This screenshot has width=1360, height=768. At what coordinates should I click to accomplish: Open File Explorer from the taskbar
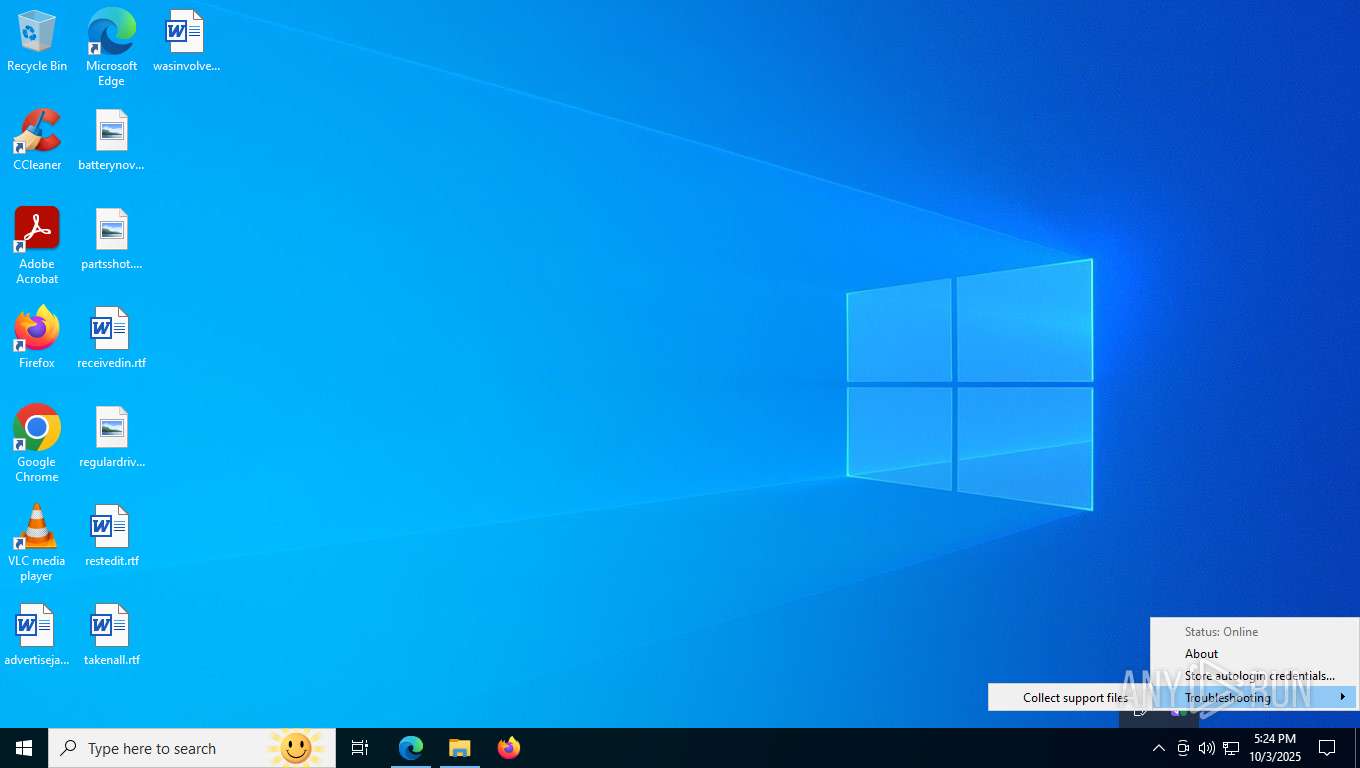460,748
